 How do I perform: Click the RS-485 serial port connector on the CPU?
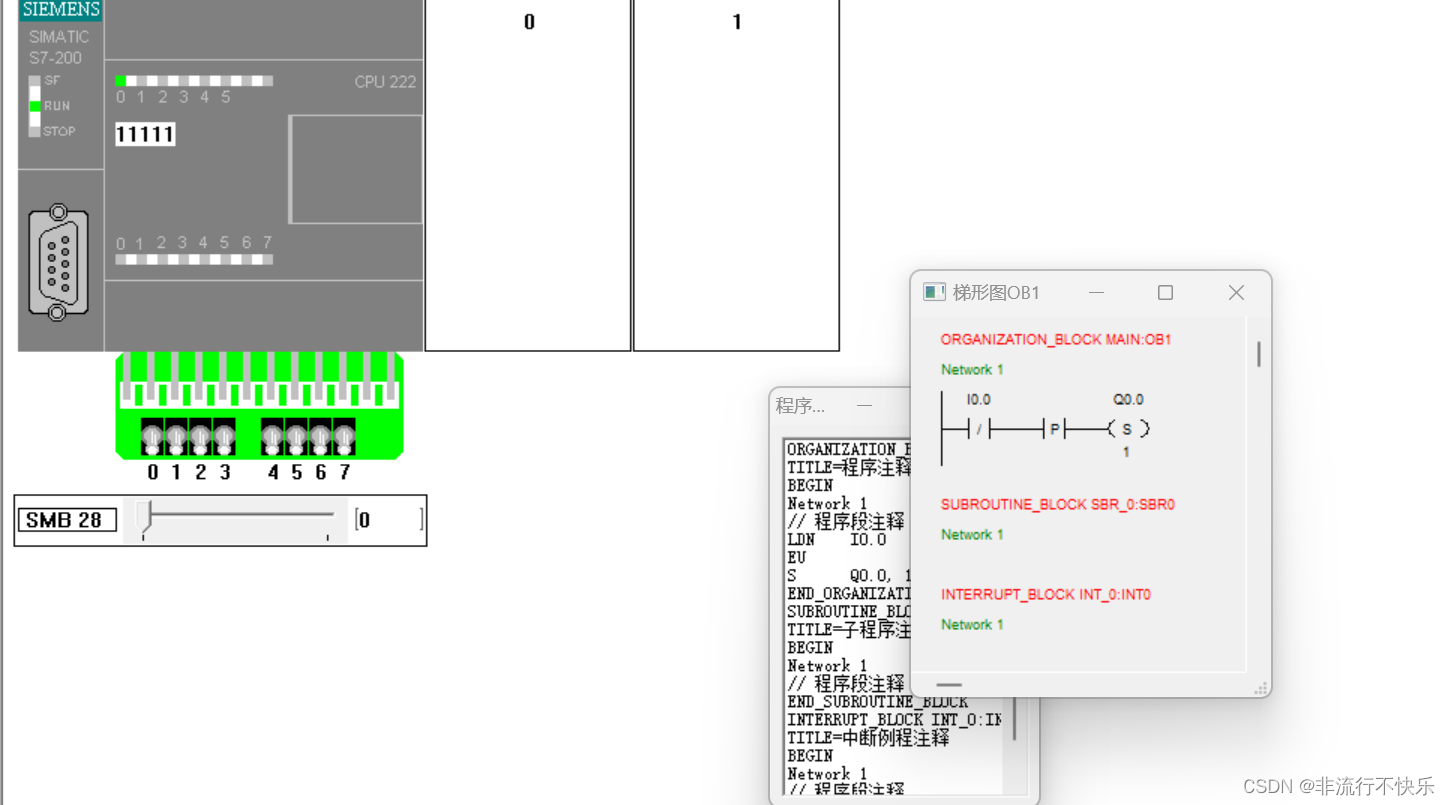(58, 262)
